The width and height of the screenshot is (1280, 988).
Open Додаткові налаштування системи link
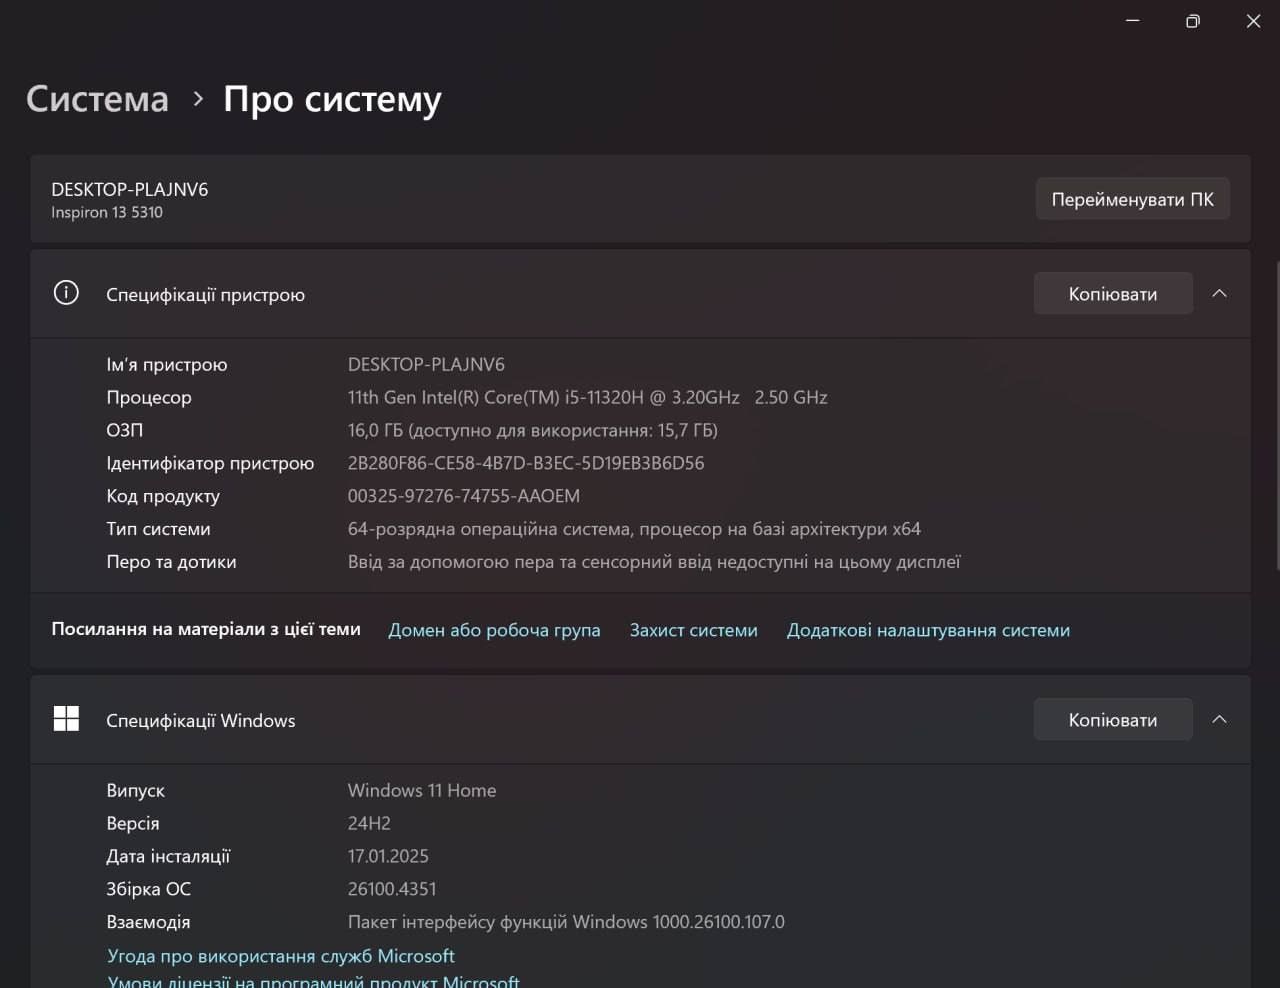click(928, 630)
